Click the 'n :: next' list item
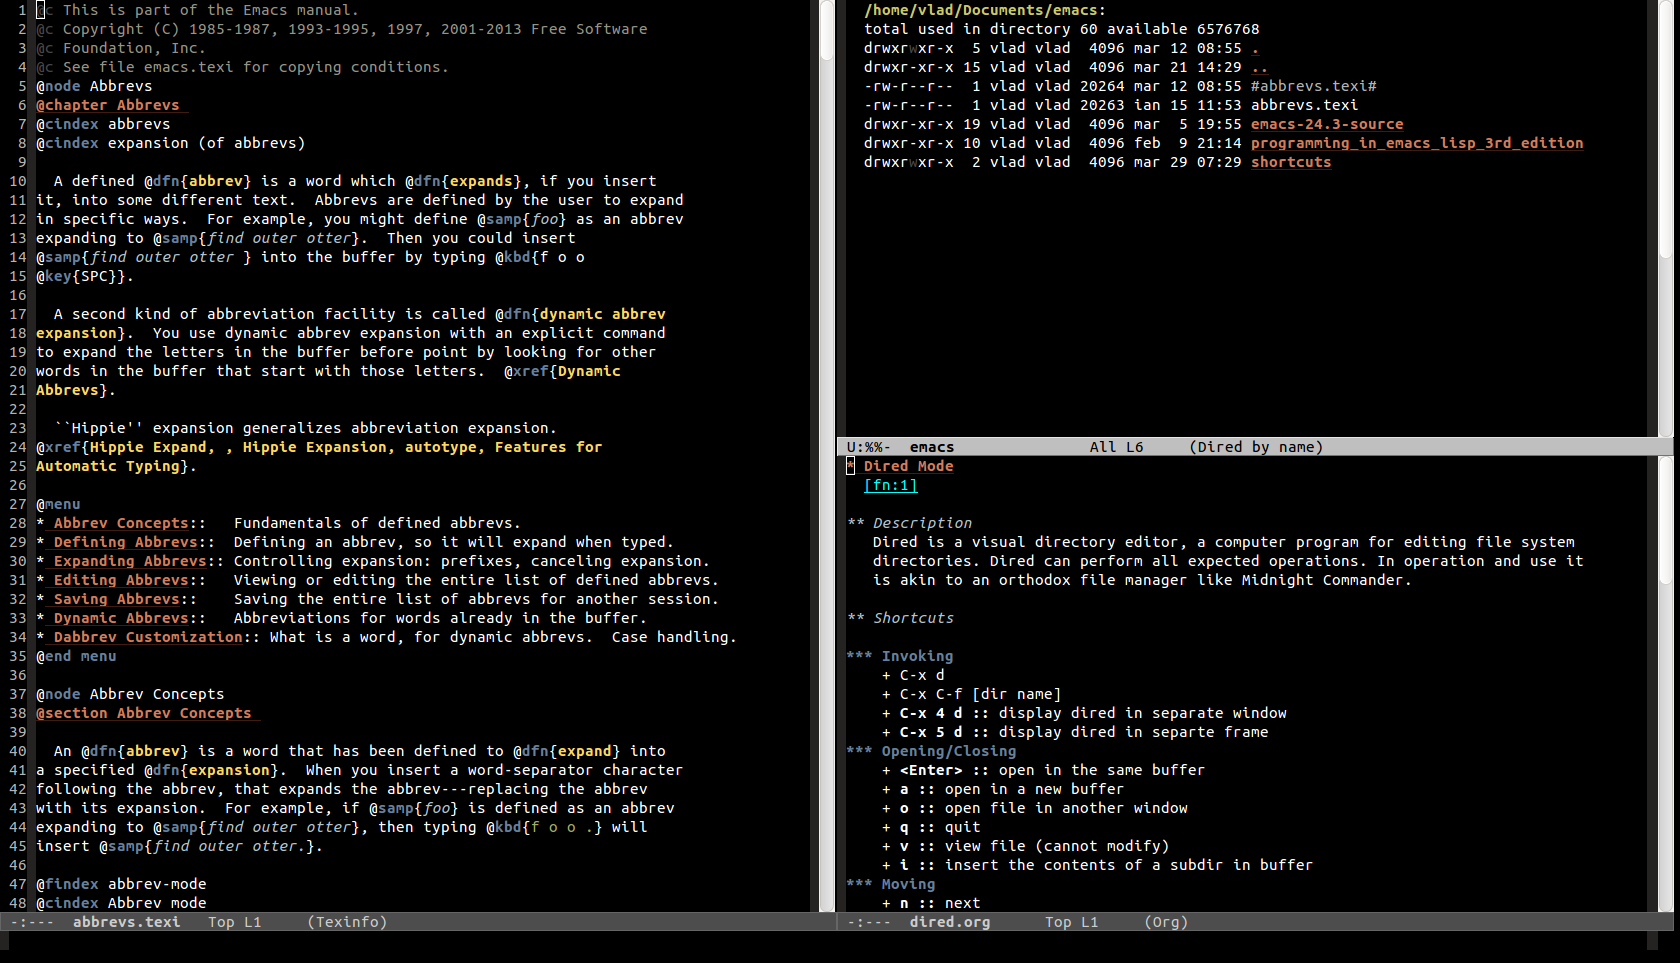 pos(931,903)
